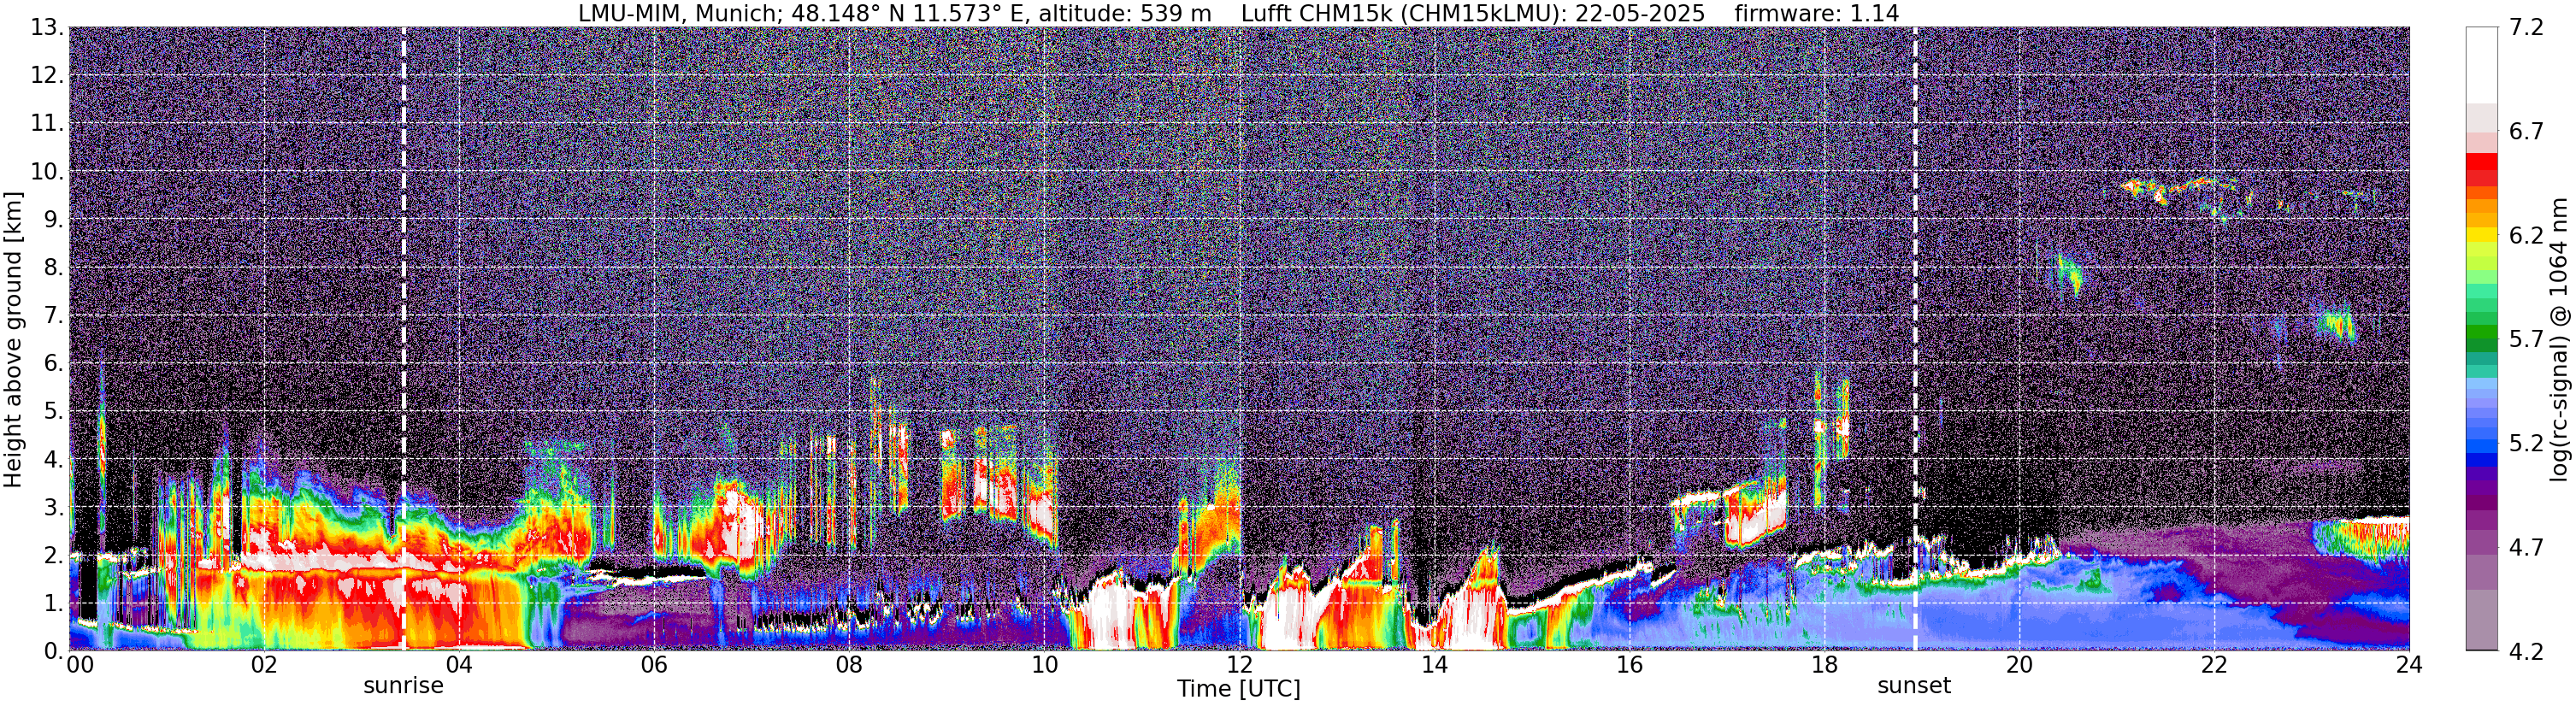
Task: Click the 'sunrise' label below the axis
Action: tap(403, 686)
